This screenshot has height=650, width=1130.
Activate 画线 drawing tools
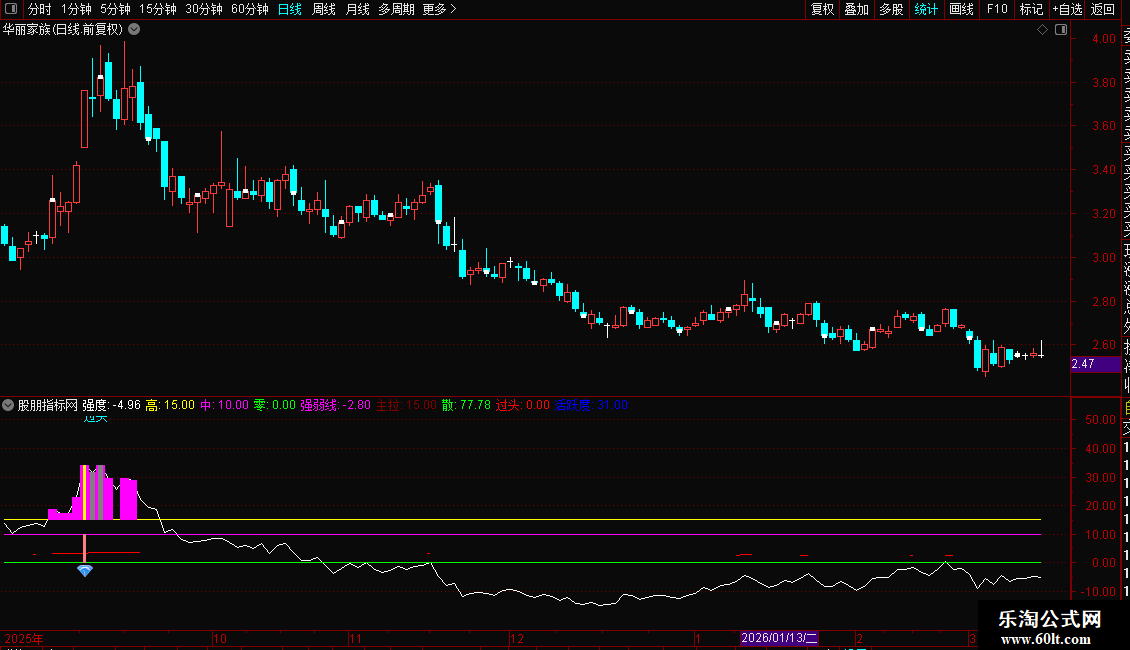tap(961, 9)
